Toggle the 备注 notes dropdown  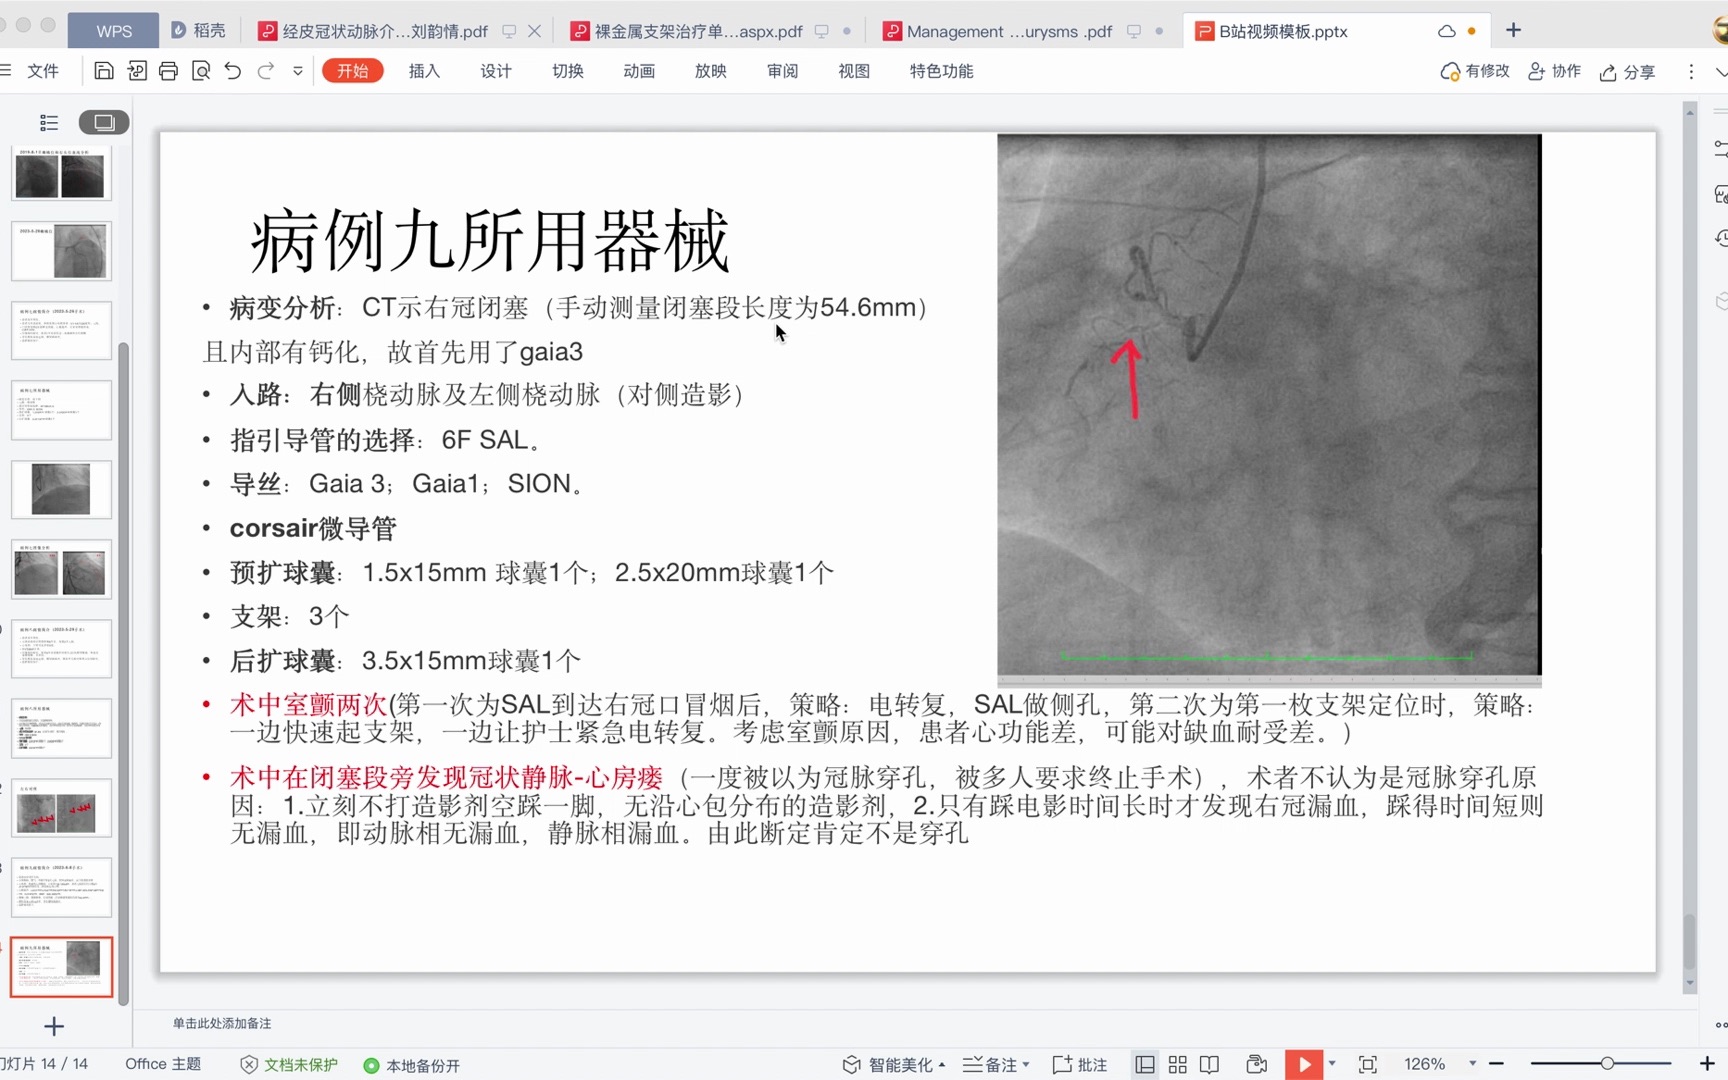[995, 1065]
